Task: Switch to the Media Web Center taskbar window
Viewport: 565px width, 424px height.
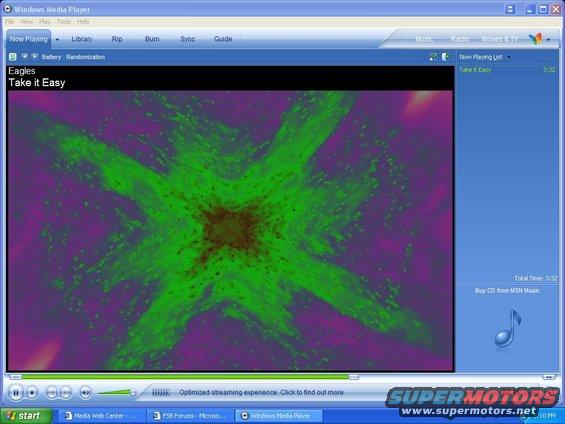Action: (x=101, y=416)
